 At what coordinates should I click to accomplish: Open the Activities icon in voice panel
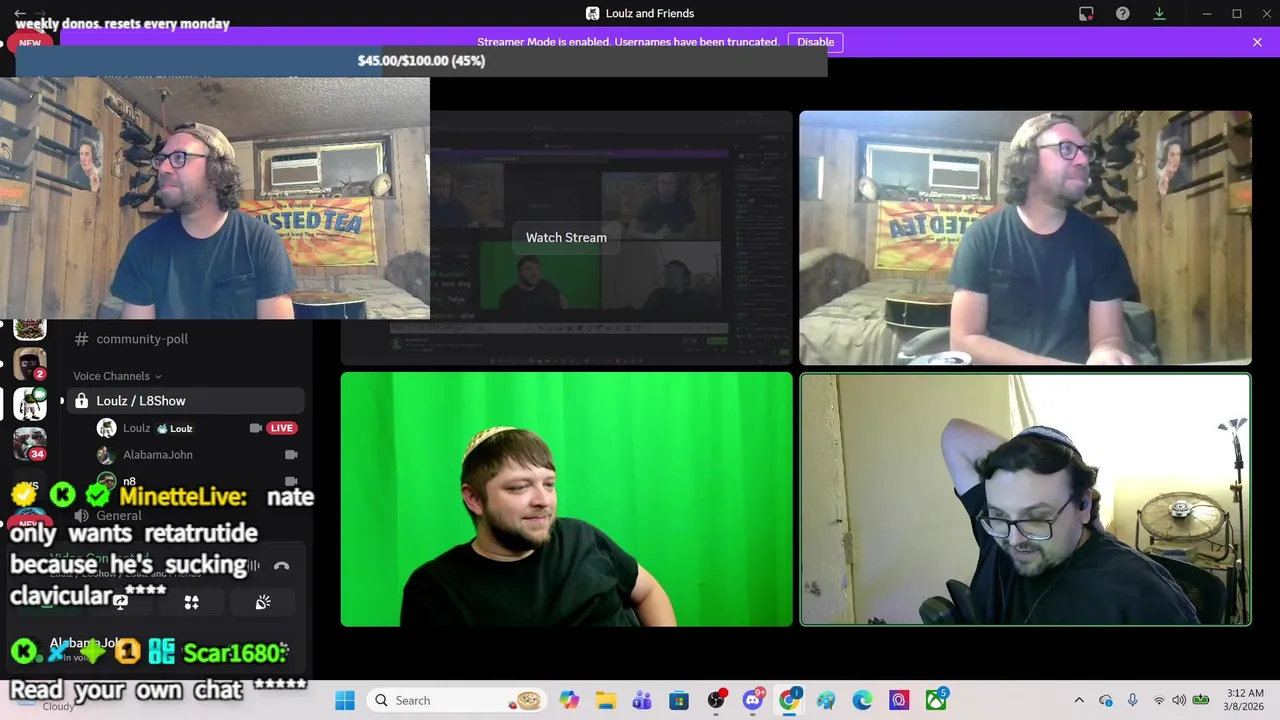[191, 602]
